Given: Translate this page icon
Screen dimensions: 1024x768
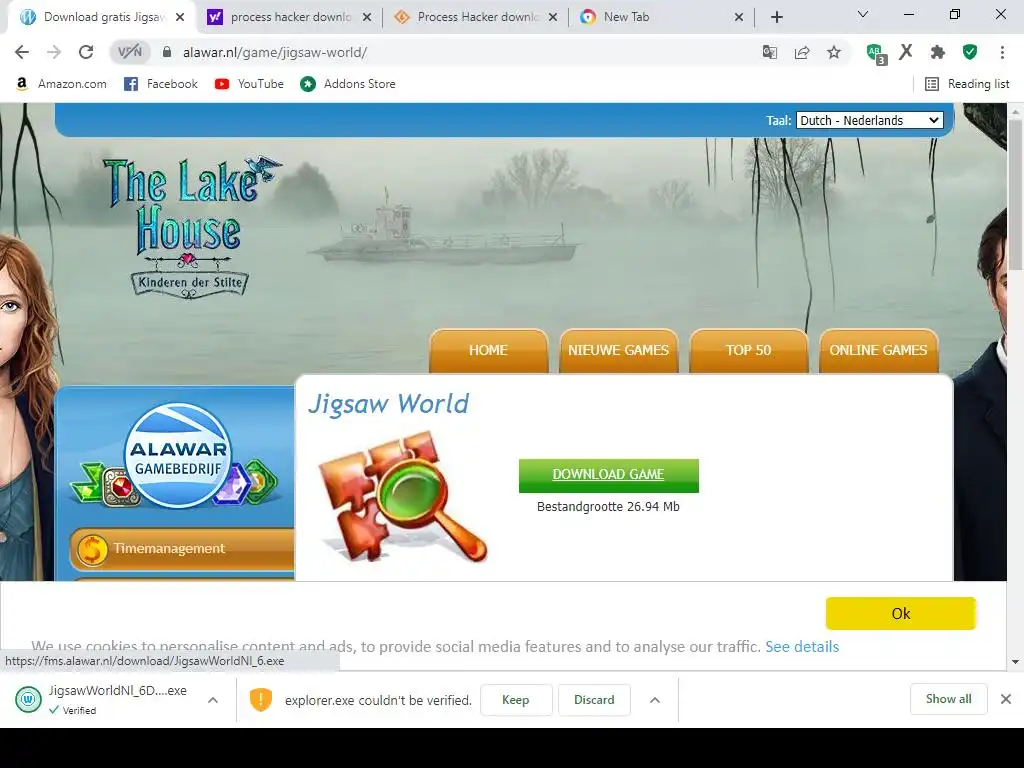Looking at the screenshot, I should coord(770,52).
